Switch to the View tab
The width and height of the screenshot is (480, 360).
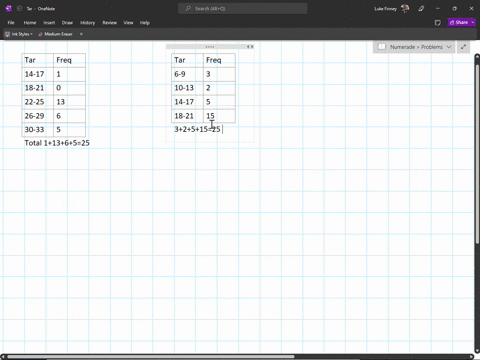click(128, 23)
